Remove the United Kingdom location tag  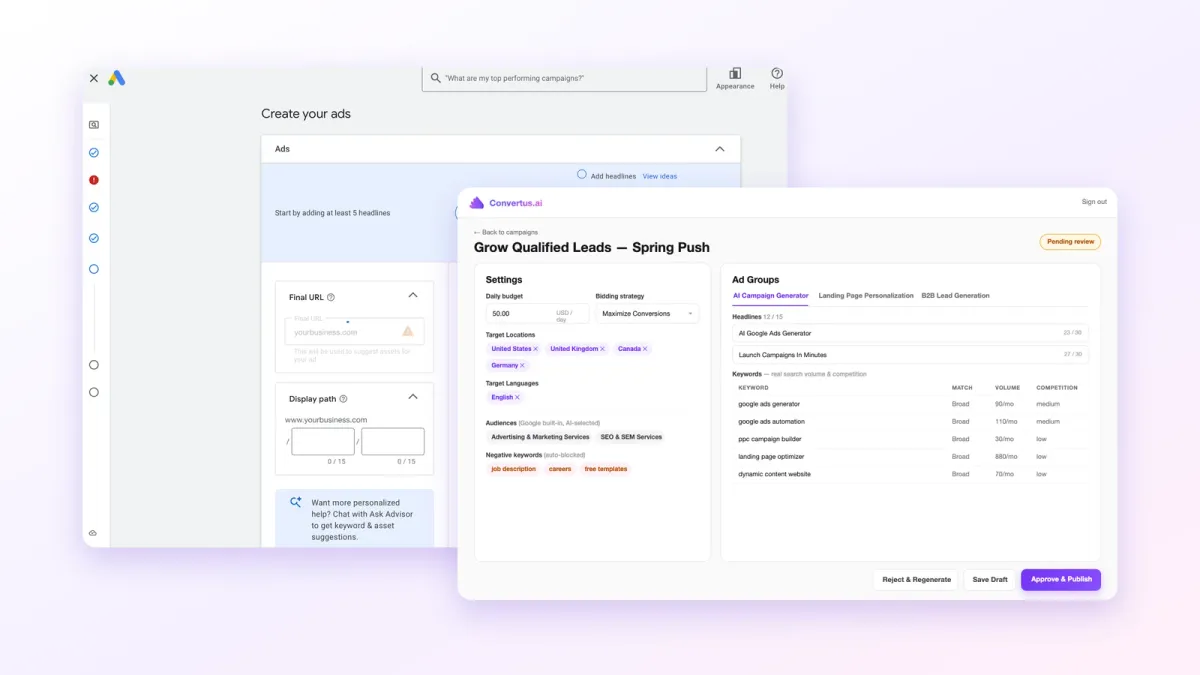(x=602, y=349)
